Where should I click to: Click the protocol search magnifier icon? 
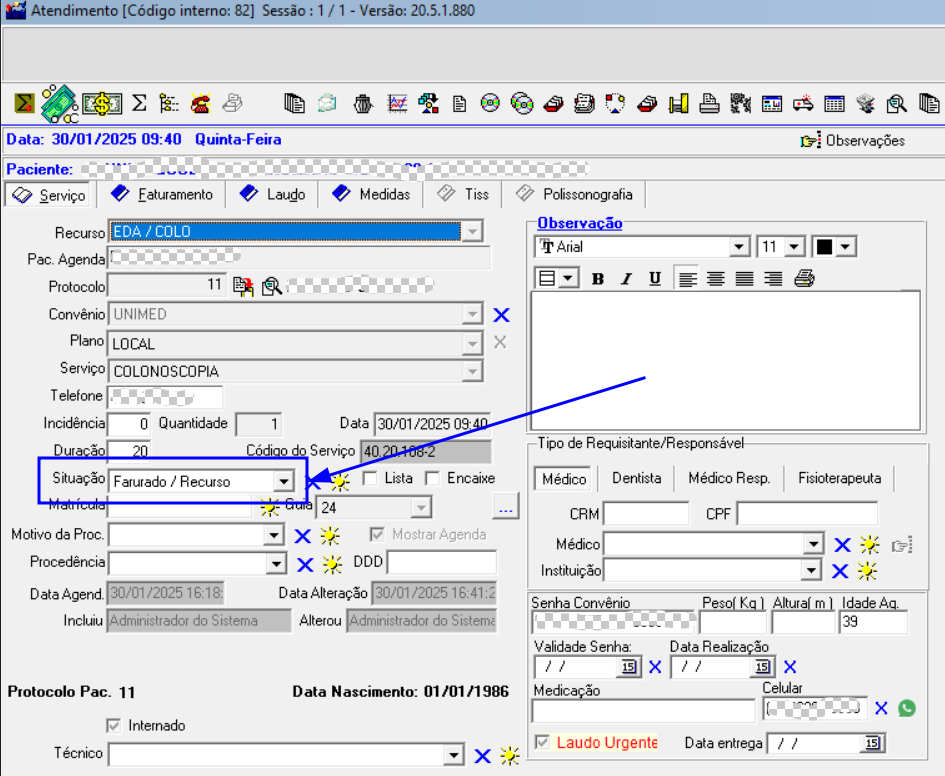(272, 286)
